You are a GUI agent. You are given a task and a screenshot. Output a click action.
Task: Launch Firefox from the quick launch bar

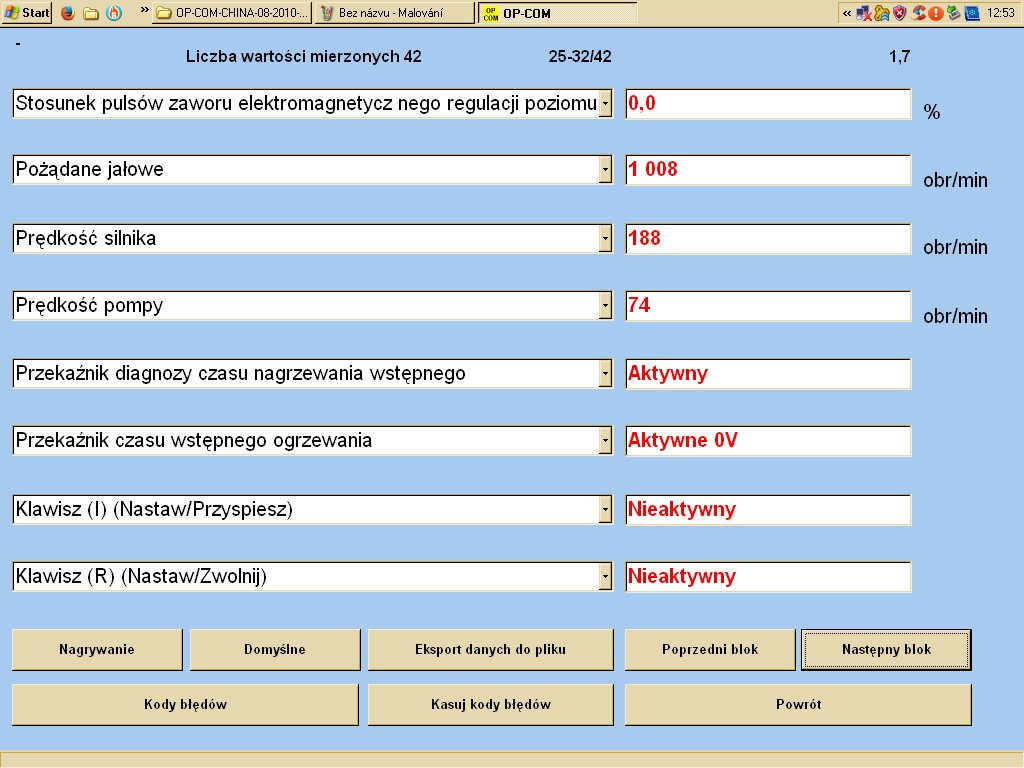click(x=68, y=13)
